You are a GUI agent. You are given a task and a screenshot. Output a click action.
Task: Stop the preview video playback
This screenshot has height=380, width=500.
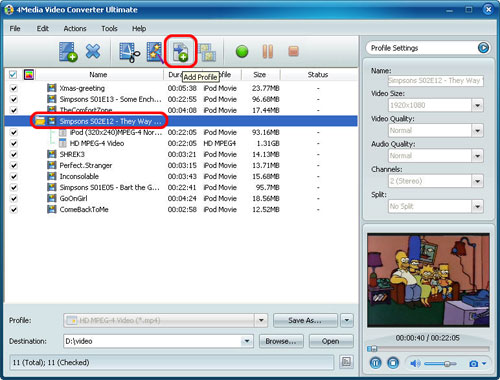(393, 363)
